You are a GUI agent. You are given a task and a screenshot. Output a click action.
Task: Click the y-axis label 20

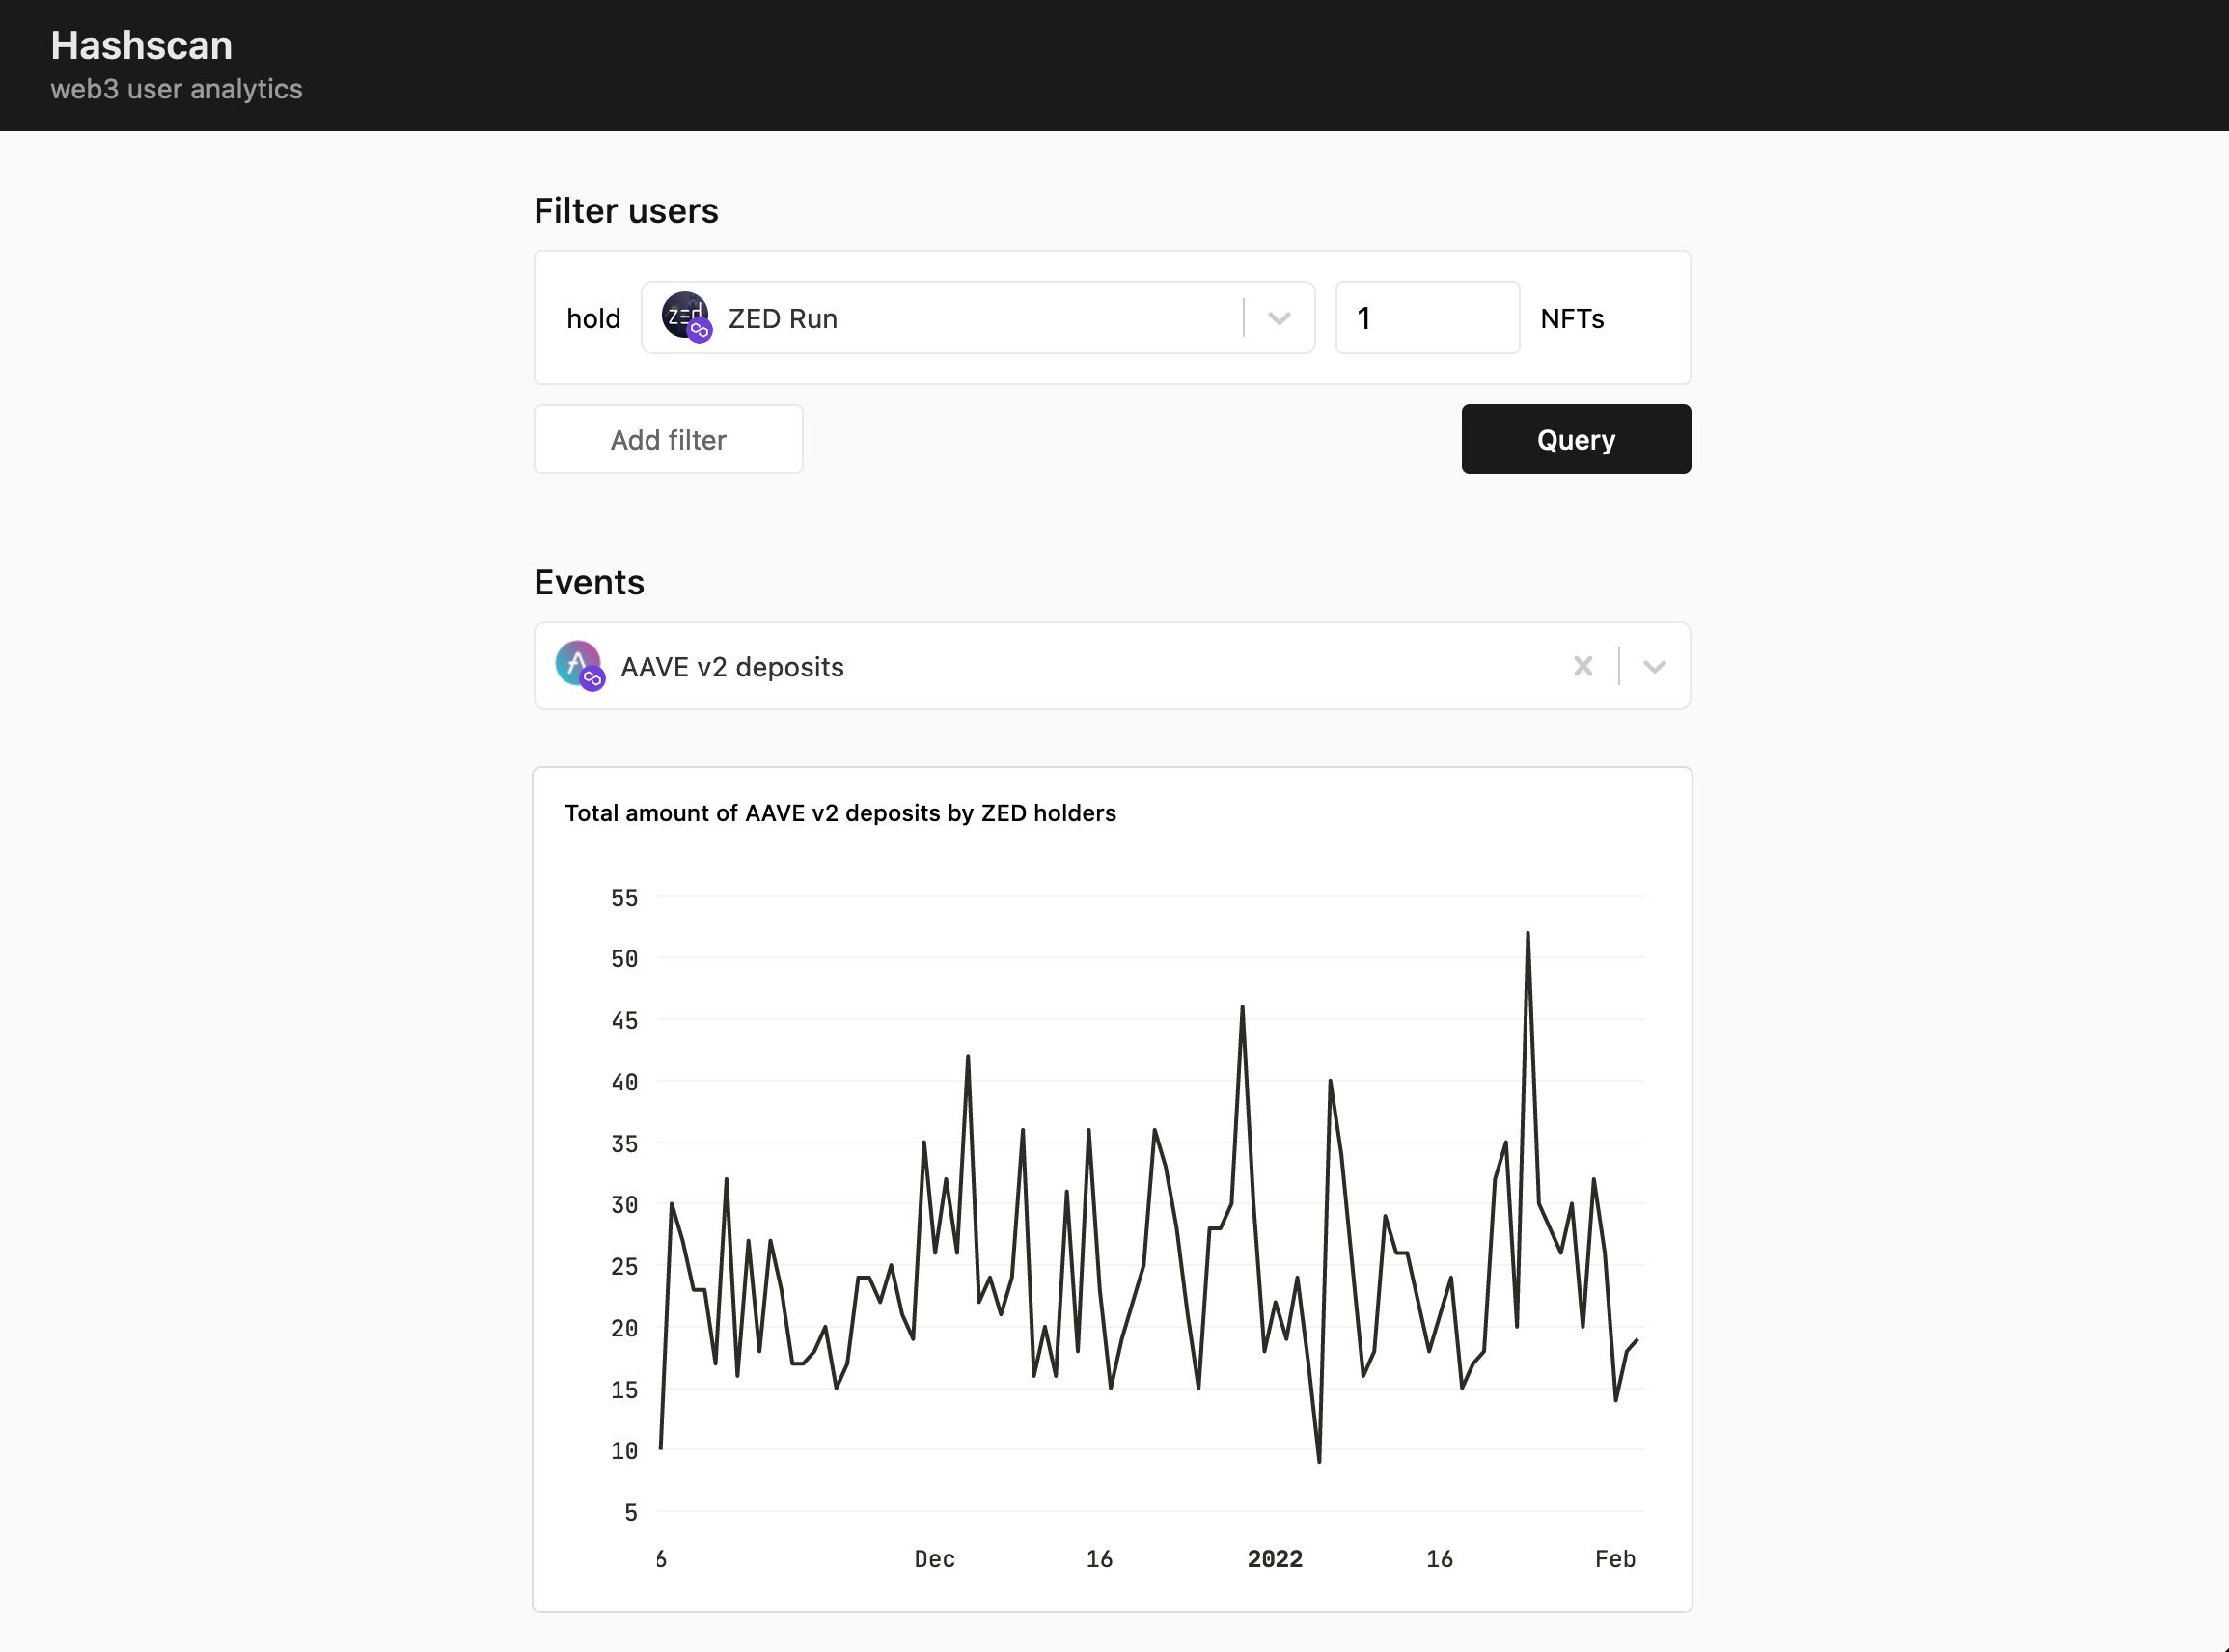624,1328
